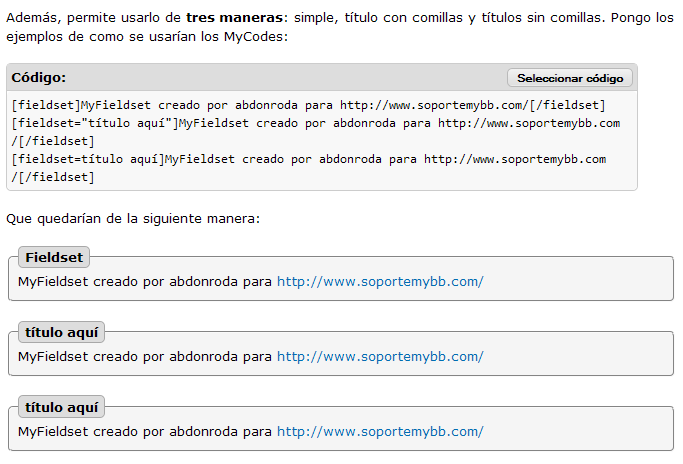This screenshot has width=683, height=464.
Task: Click the Seleccionar código button
Action: [x=570, y=78]
